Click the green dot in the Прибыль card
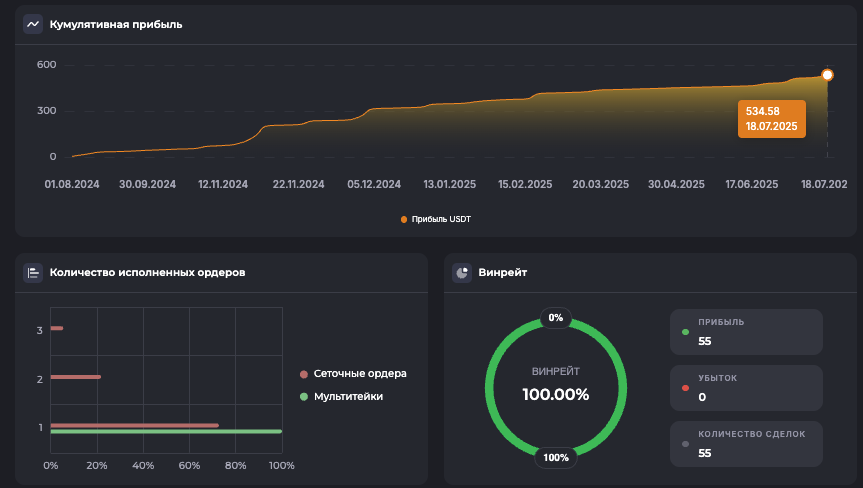This screenshot has height=488, width=863. (x=685, y=332)
